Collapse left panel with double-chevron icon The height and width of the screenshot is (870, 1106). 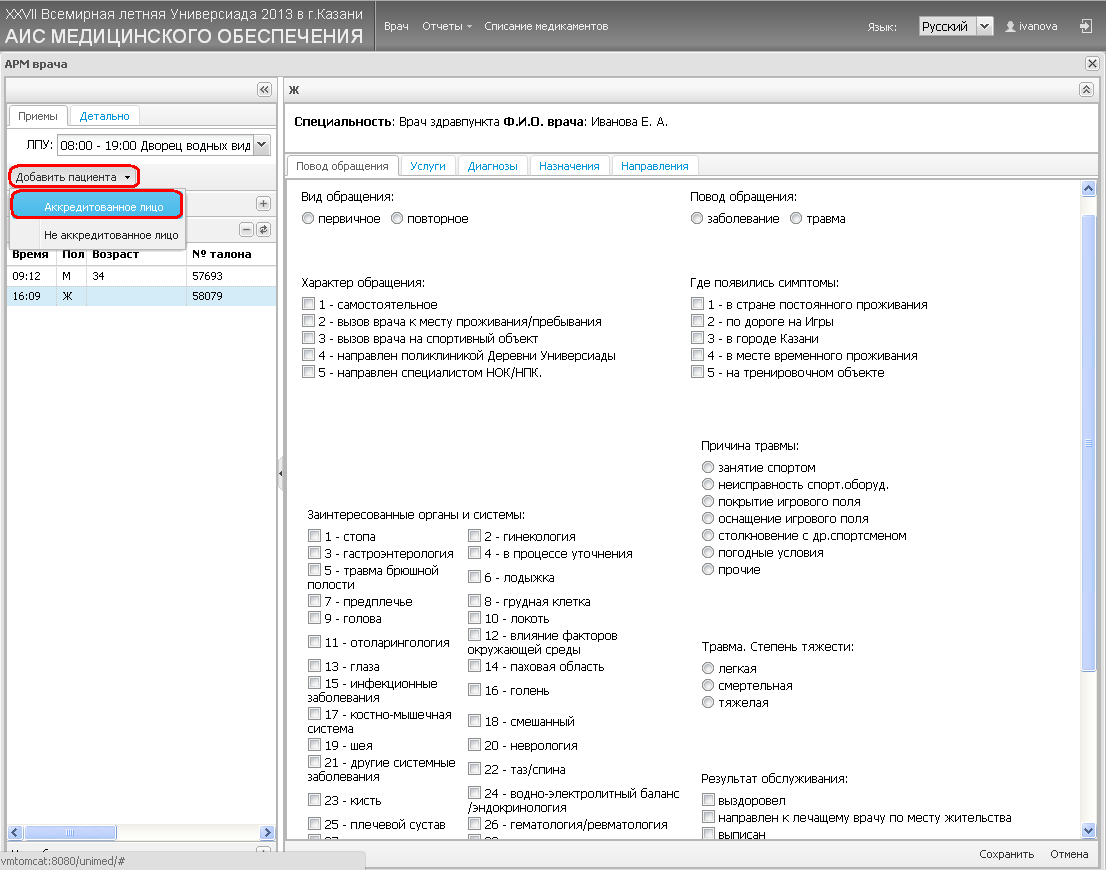pos(264,90)
